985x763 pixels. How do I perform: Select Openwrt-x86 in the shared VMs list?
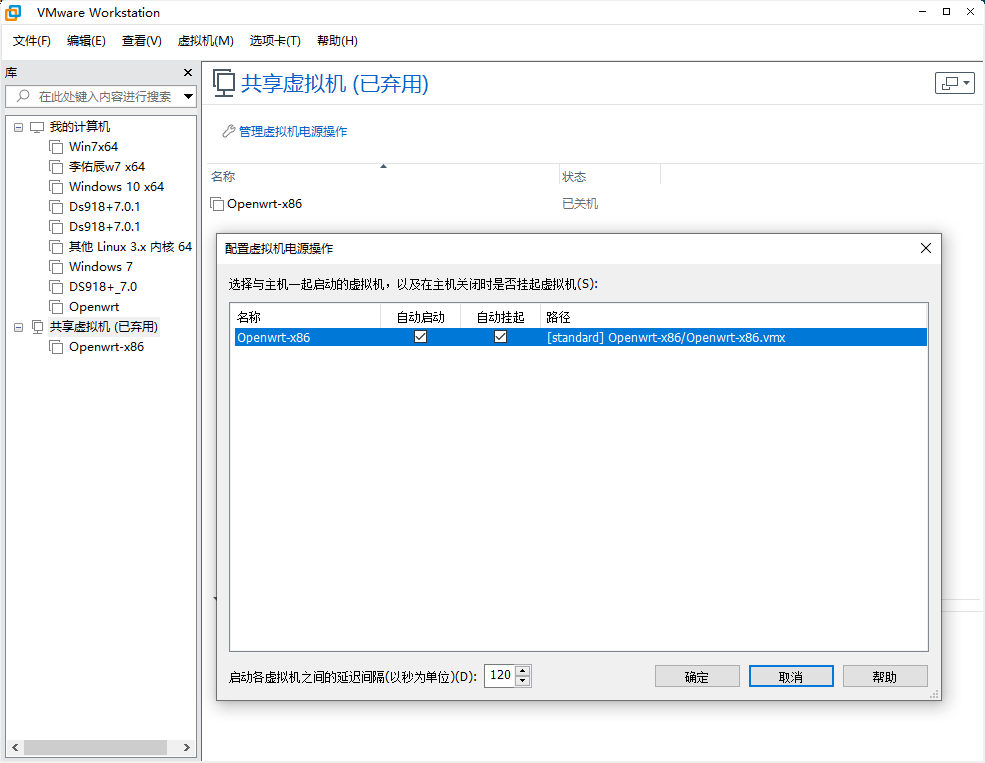(x=264, y=204)
